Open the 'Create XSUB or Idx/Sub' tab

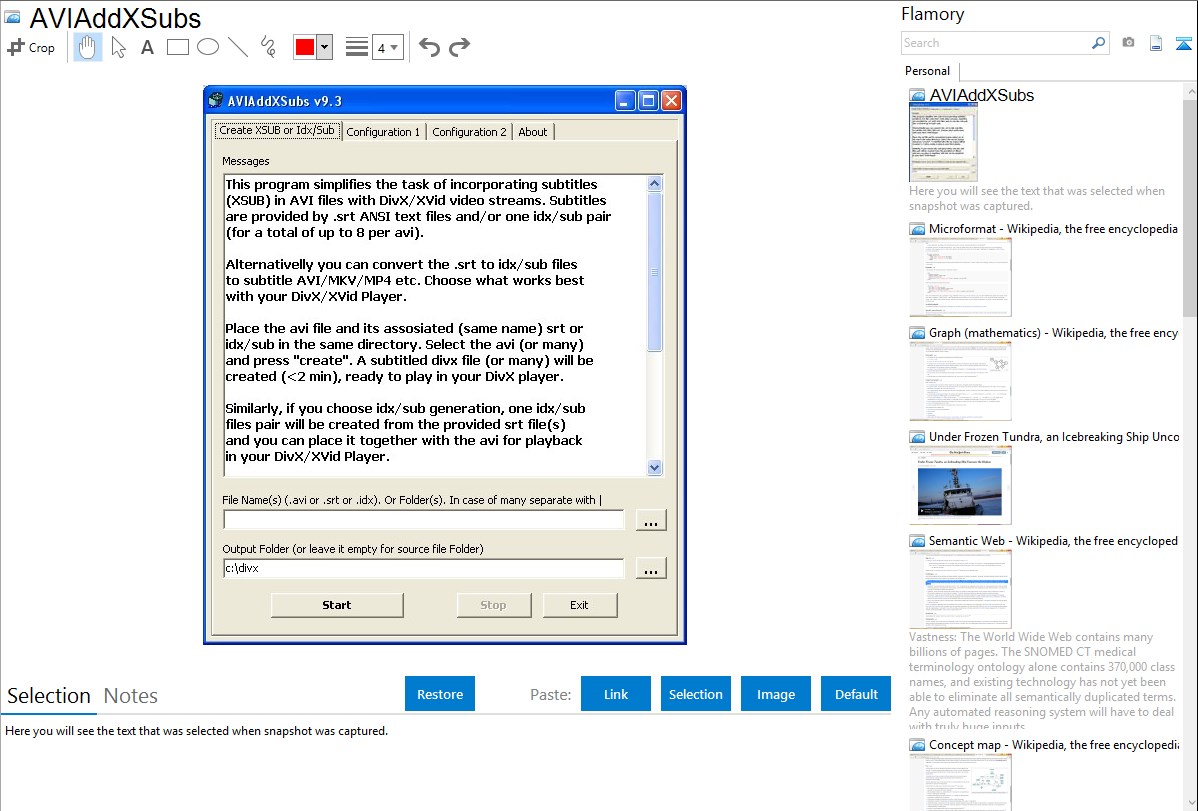(x=277, y=131)
